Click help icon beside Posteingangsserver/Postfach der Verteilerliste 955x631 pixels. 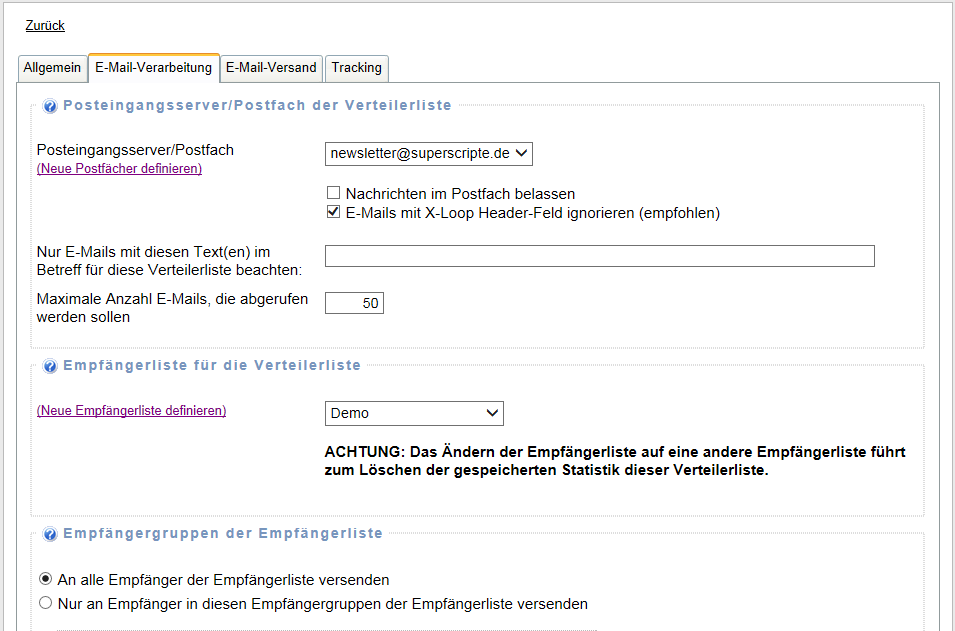click(x=50, y=106)
